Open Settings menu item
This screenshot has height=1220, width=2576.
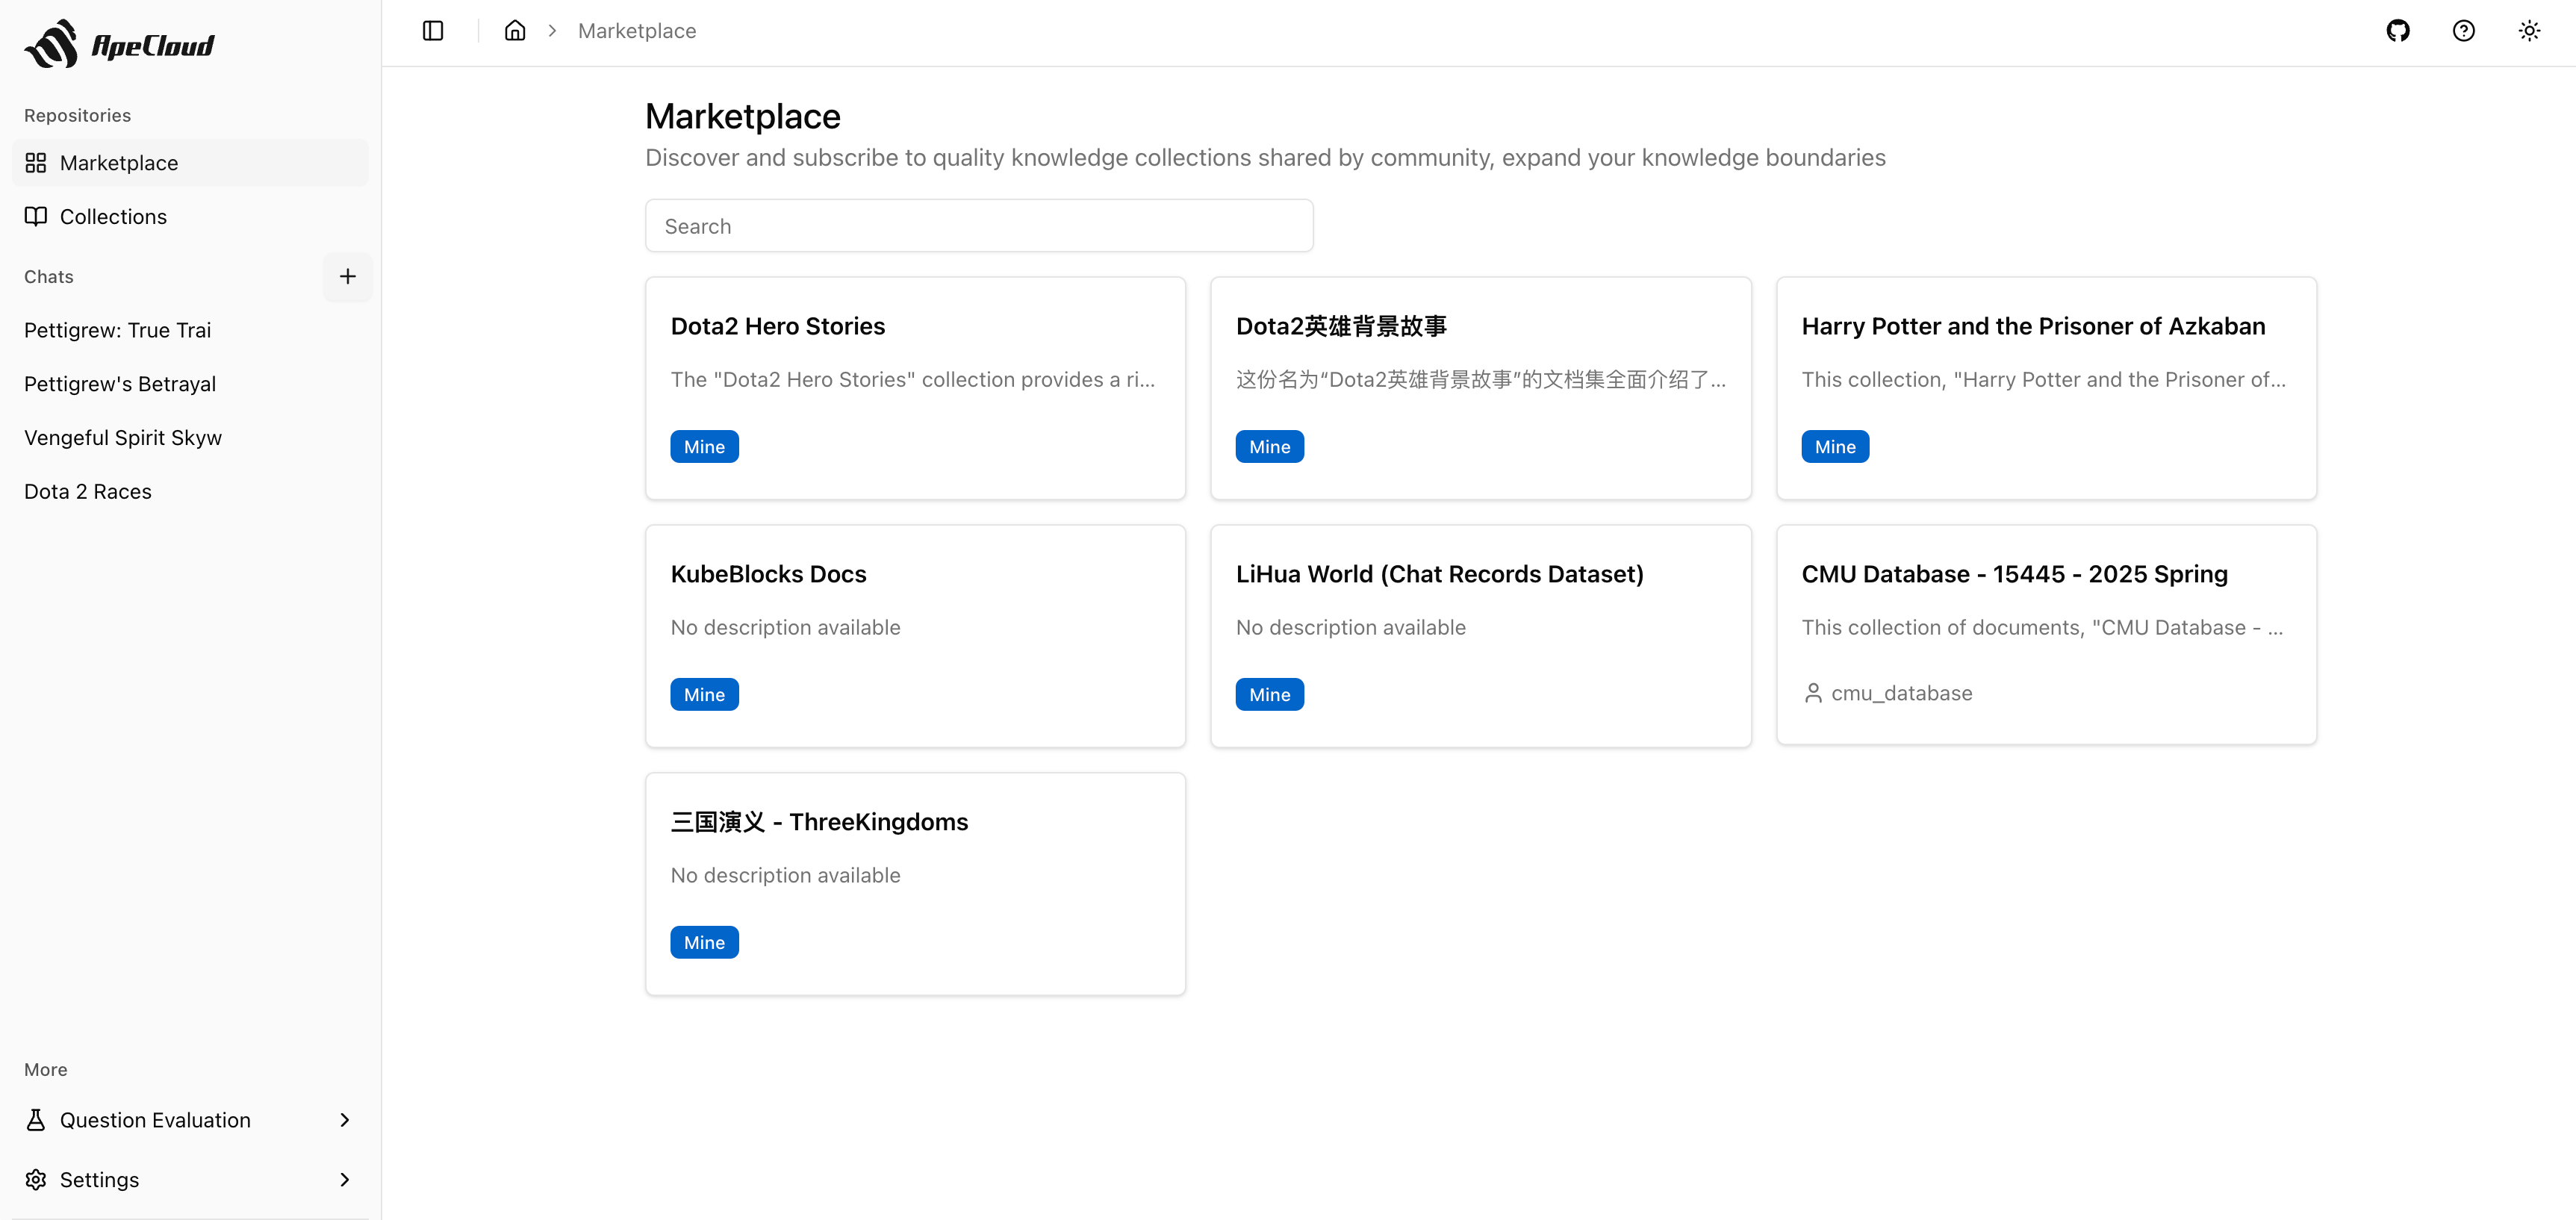click(190, 1180)
